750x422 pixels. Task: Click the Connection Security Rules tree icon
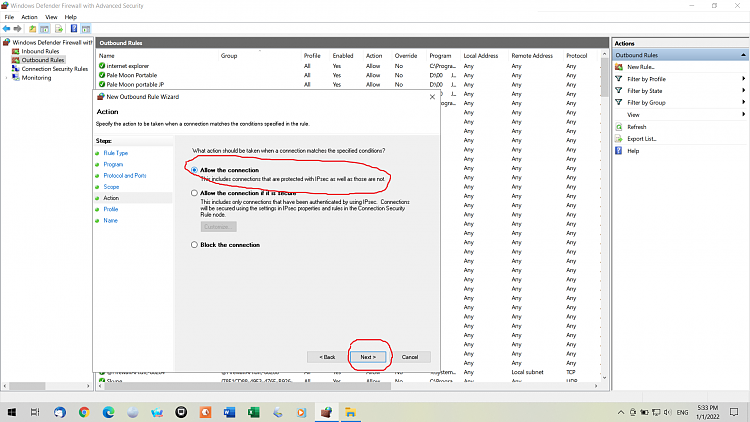point(15,69)
